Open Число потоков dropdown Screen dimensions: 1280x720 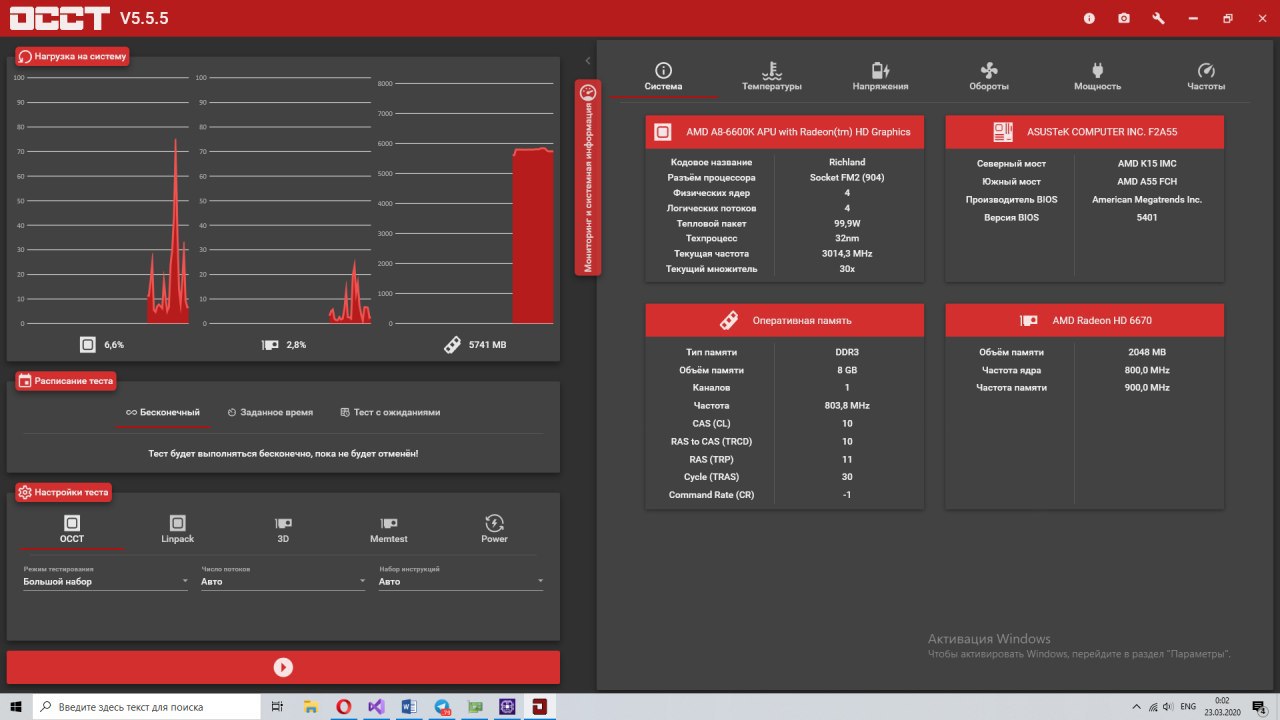click(283, 581)
